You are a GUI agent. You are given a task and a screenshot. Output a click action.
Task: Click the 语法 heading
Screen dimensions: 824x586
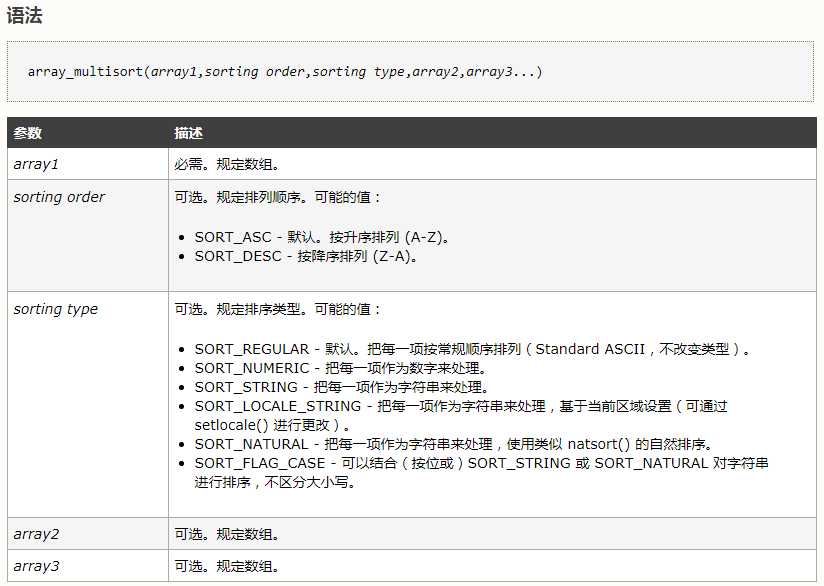coord(24,15)
